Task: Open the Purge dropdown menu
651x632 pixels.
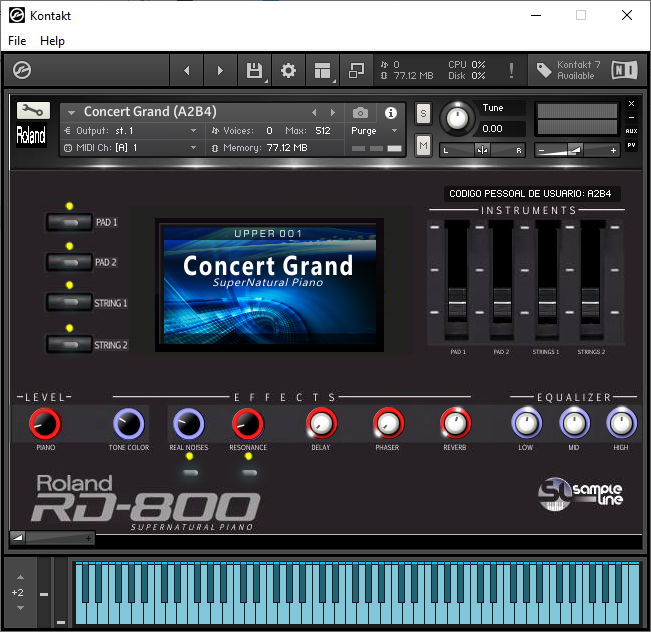Action: 374,131
